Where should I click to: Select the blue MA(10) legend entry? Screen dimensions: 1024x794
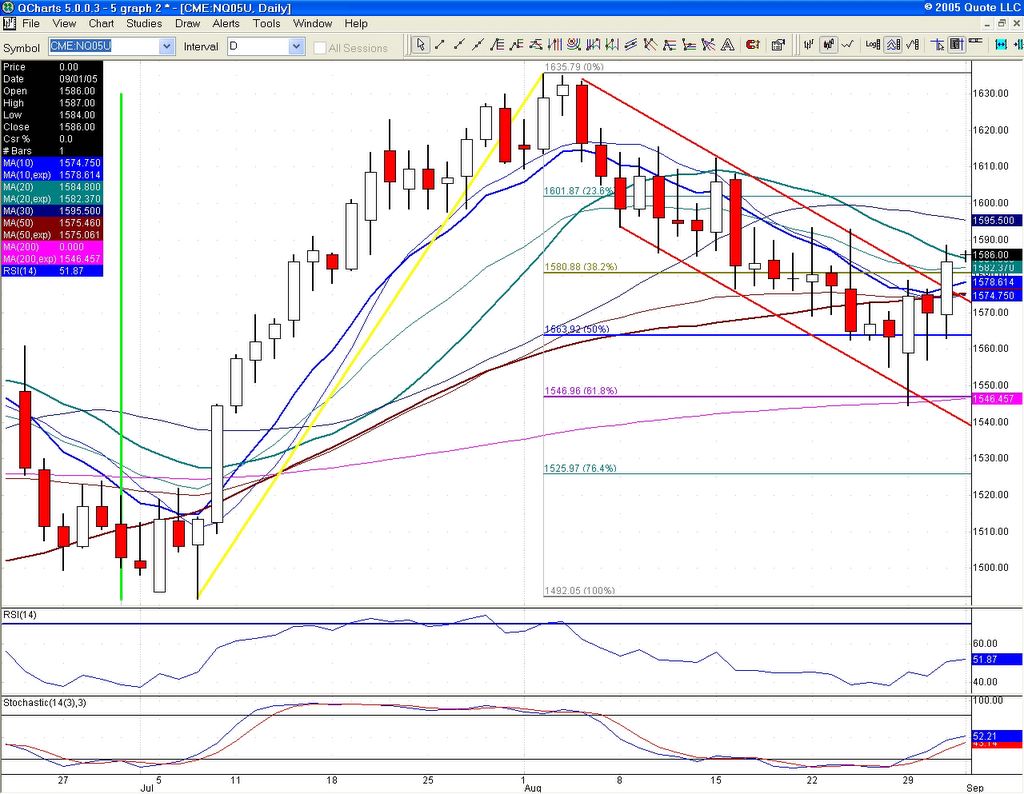coord(52,163)
